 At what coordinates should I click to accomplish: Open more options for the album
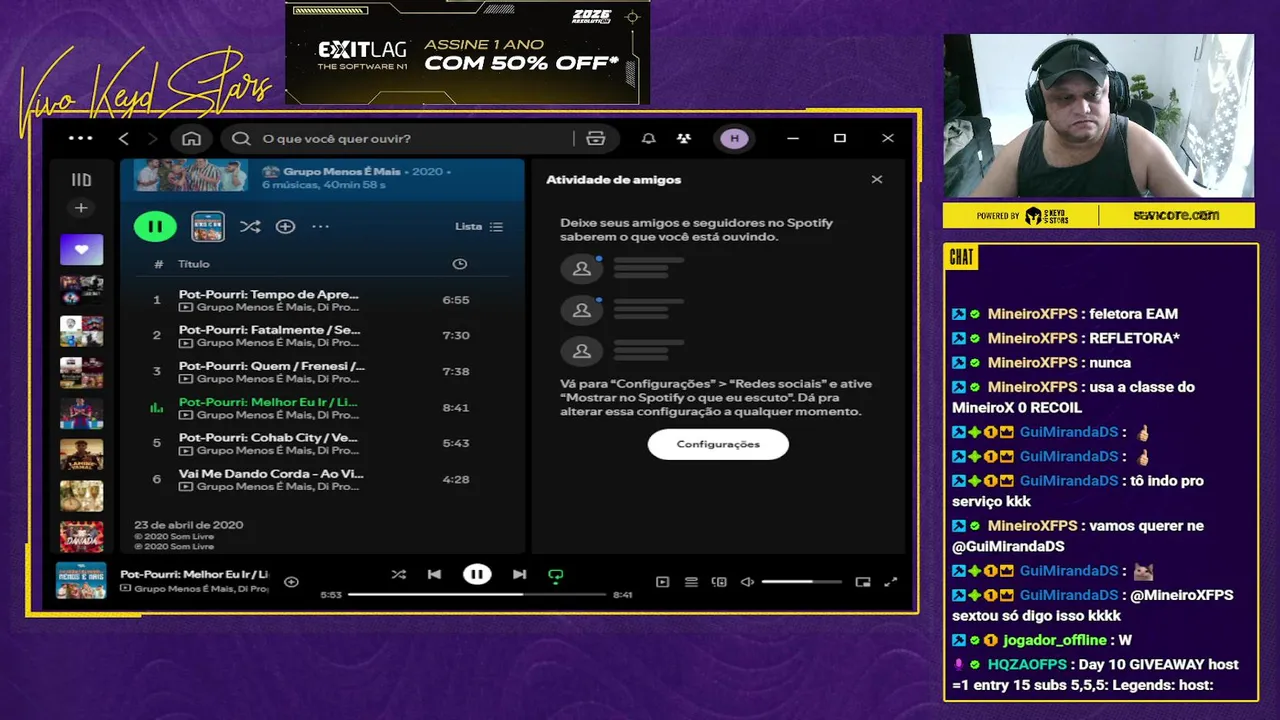tap(320, 227)
